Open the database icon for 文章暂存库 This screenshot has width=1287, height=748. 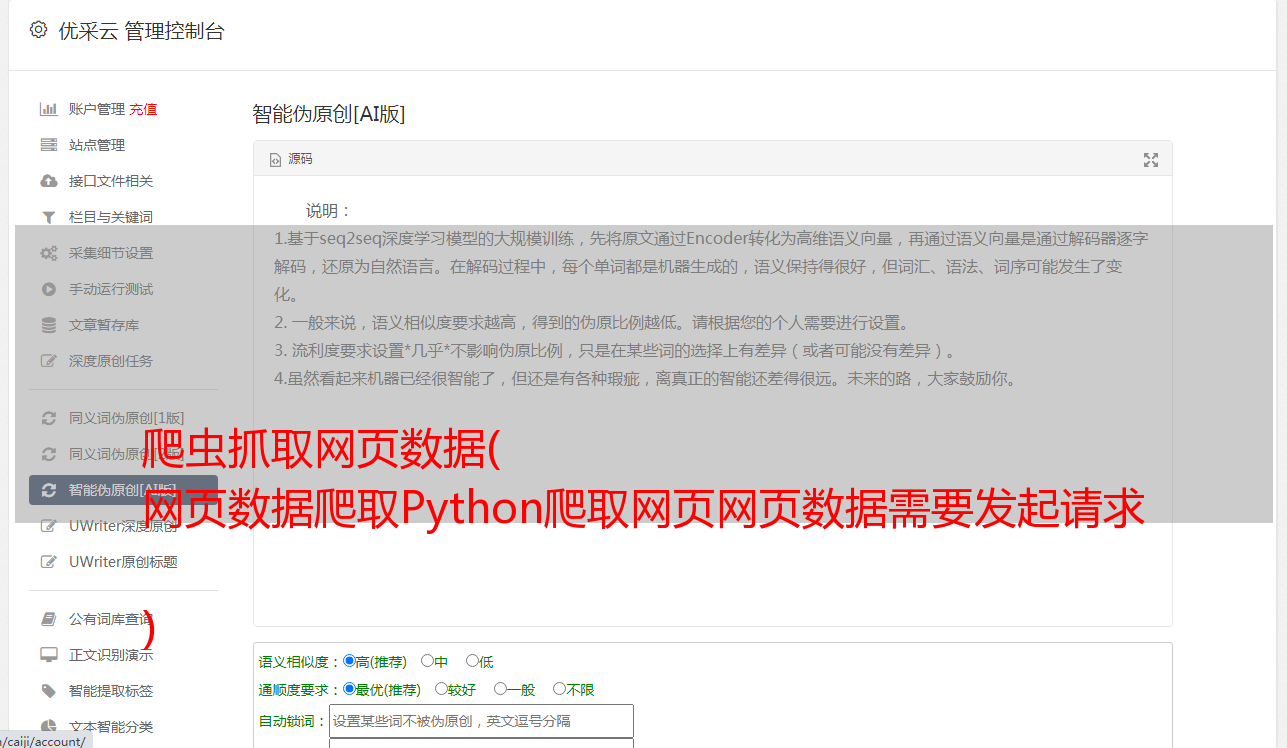[x=48, y=325]
